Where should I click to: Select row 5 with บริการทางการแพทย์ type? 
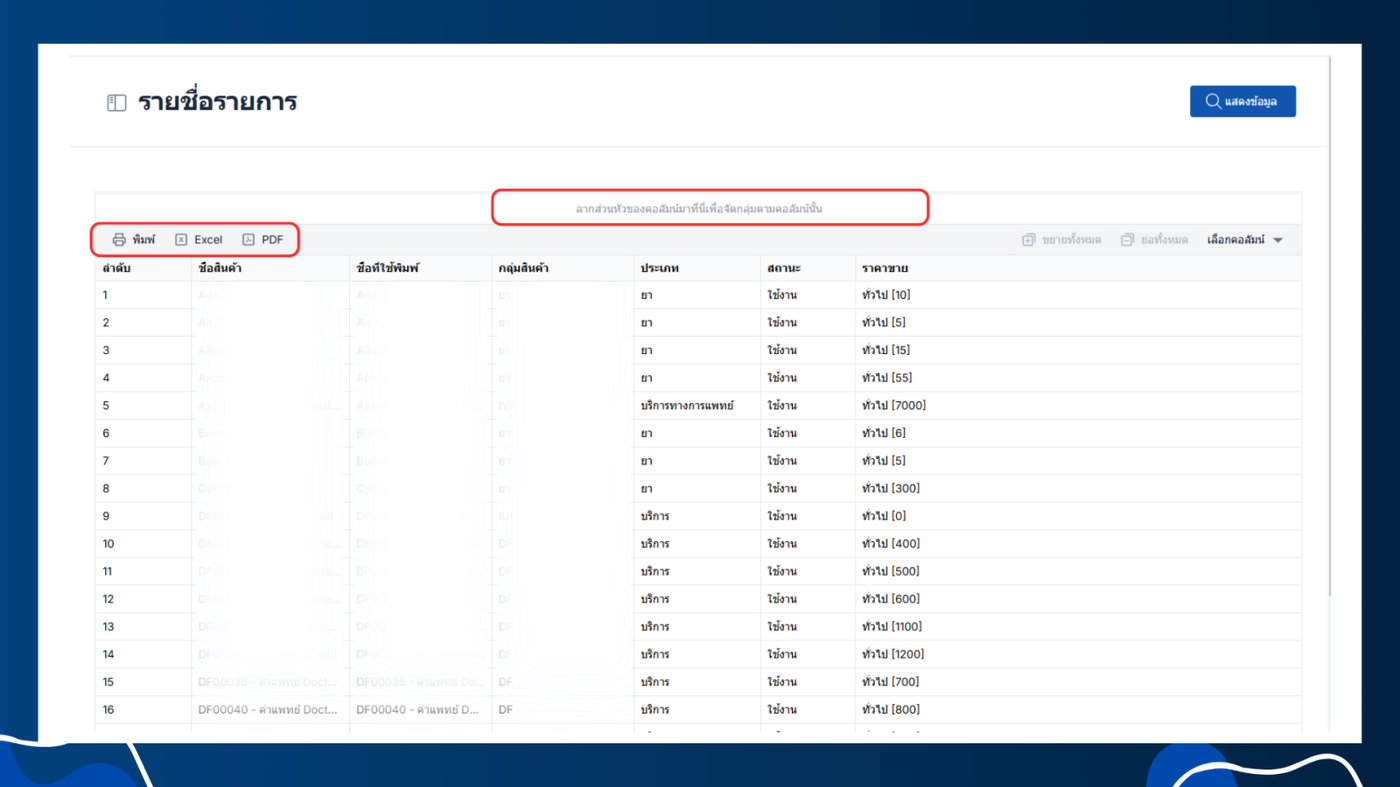click(698, 406)
